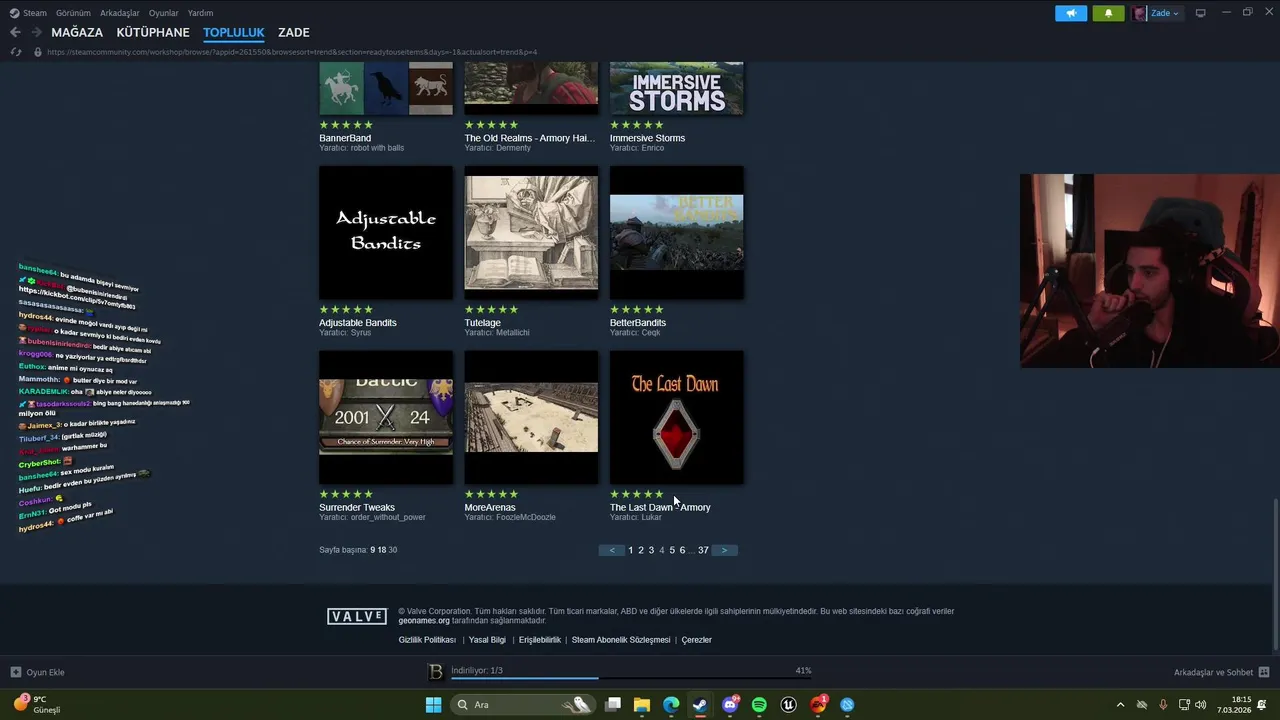Go to next page with > button
The height and width of the screenshot is (720, 1280).
724,550
